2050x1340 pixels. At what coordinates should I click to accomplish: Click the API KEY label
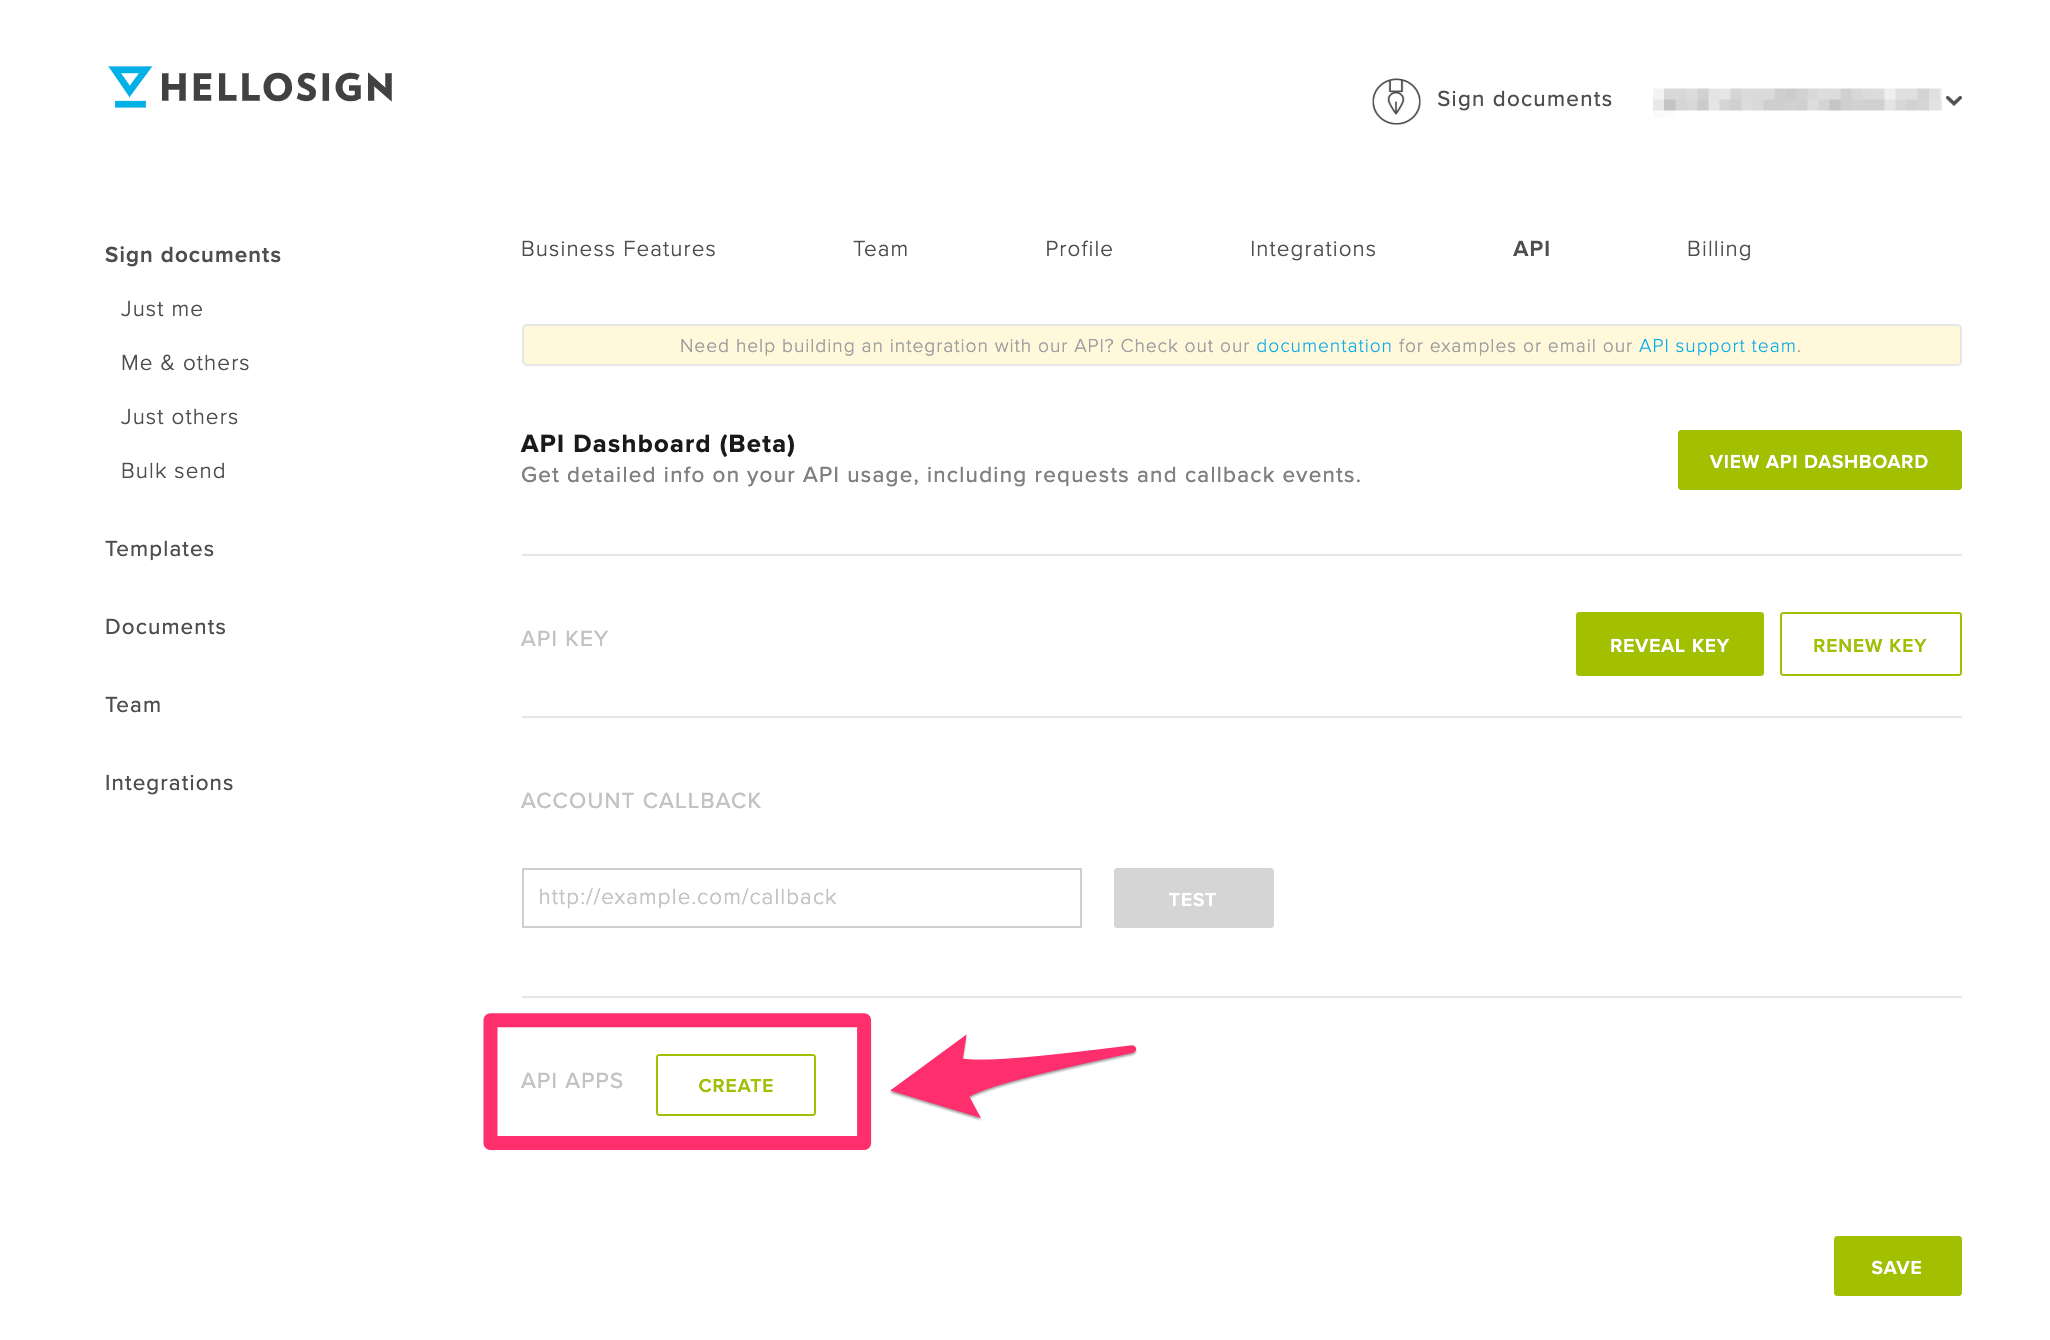tap(564, 639)
